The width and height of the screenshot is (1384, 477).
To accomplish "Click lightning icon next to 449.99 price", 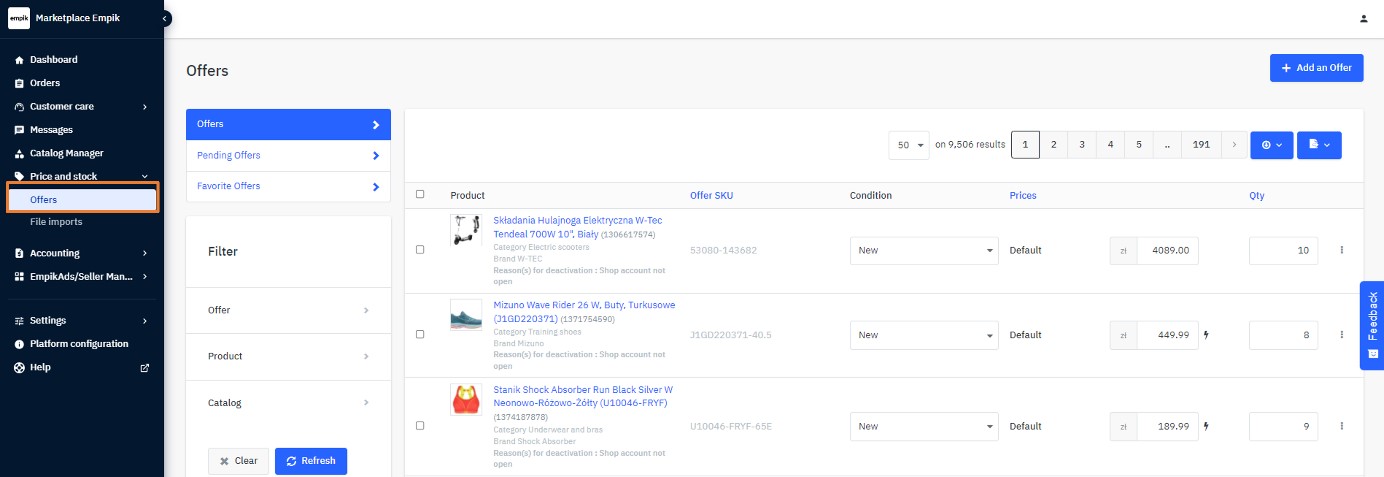I will point(1206,335).
